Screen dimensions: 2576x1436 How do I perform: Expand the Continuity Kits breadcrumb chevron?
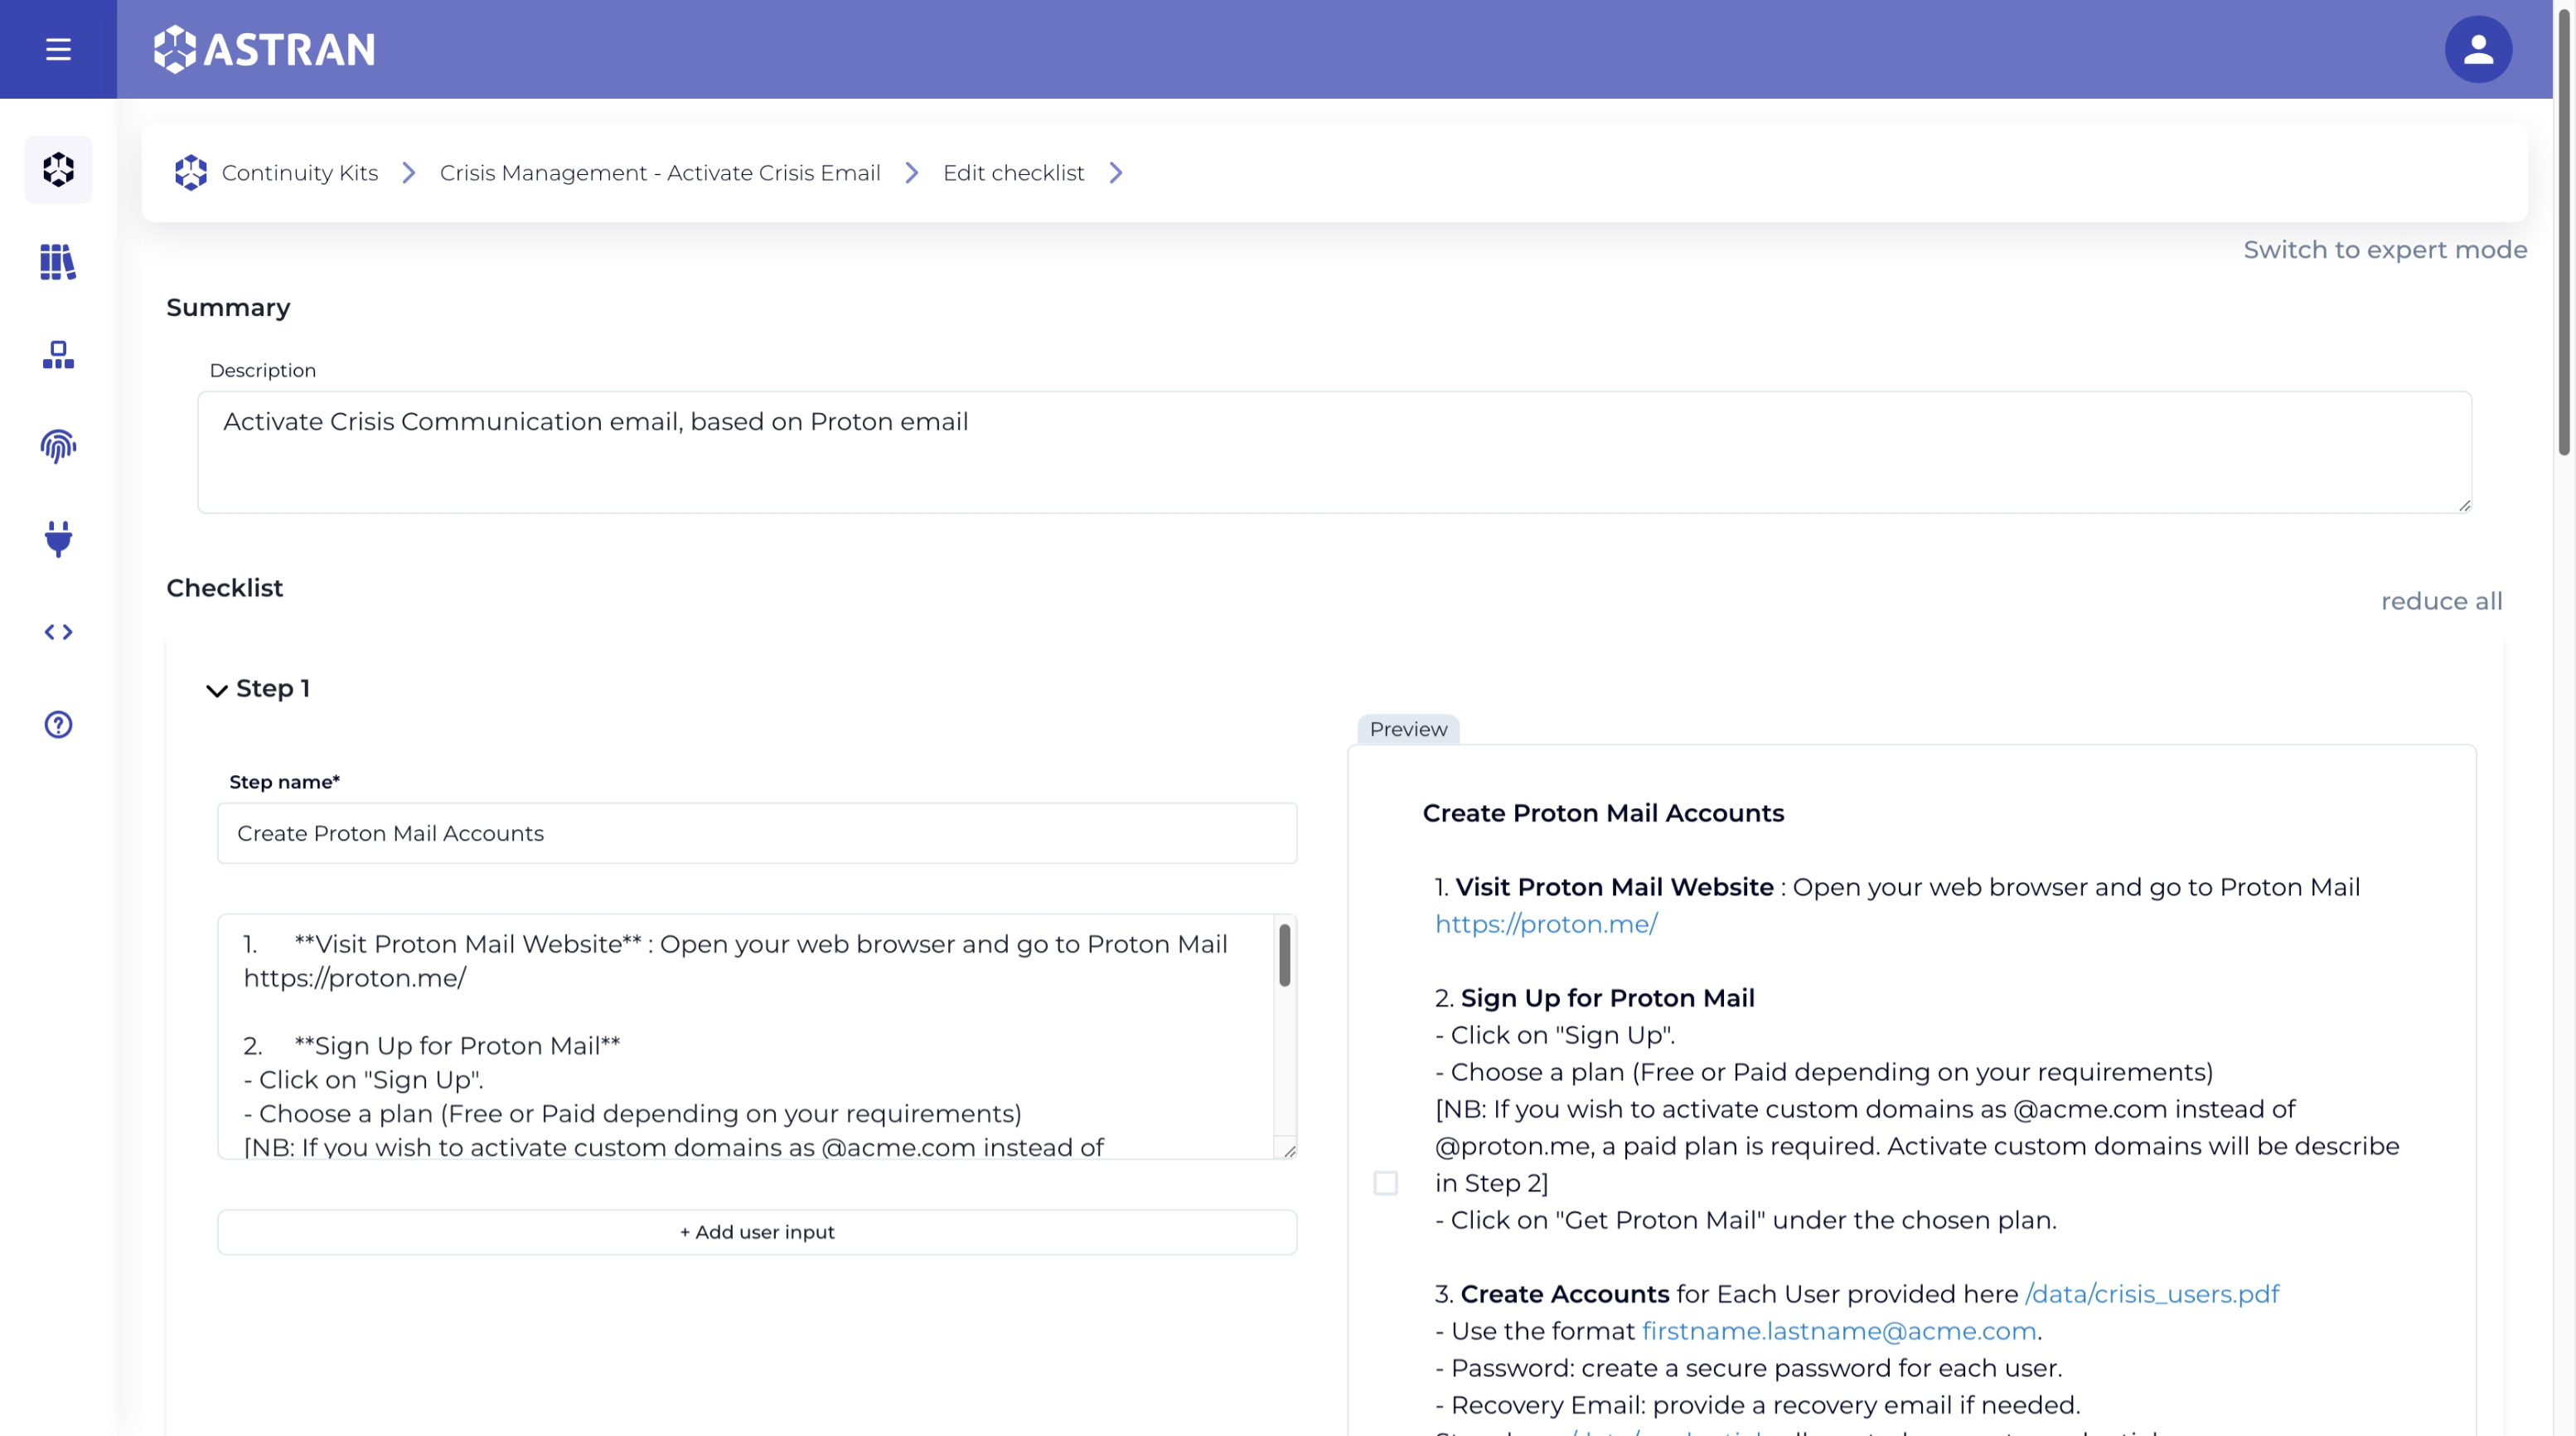click(x=410, y=172)
